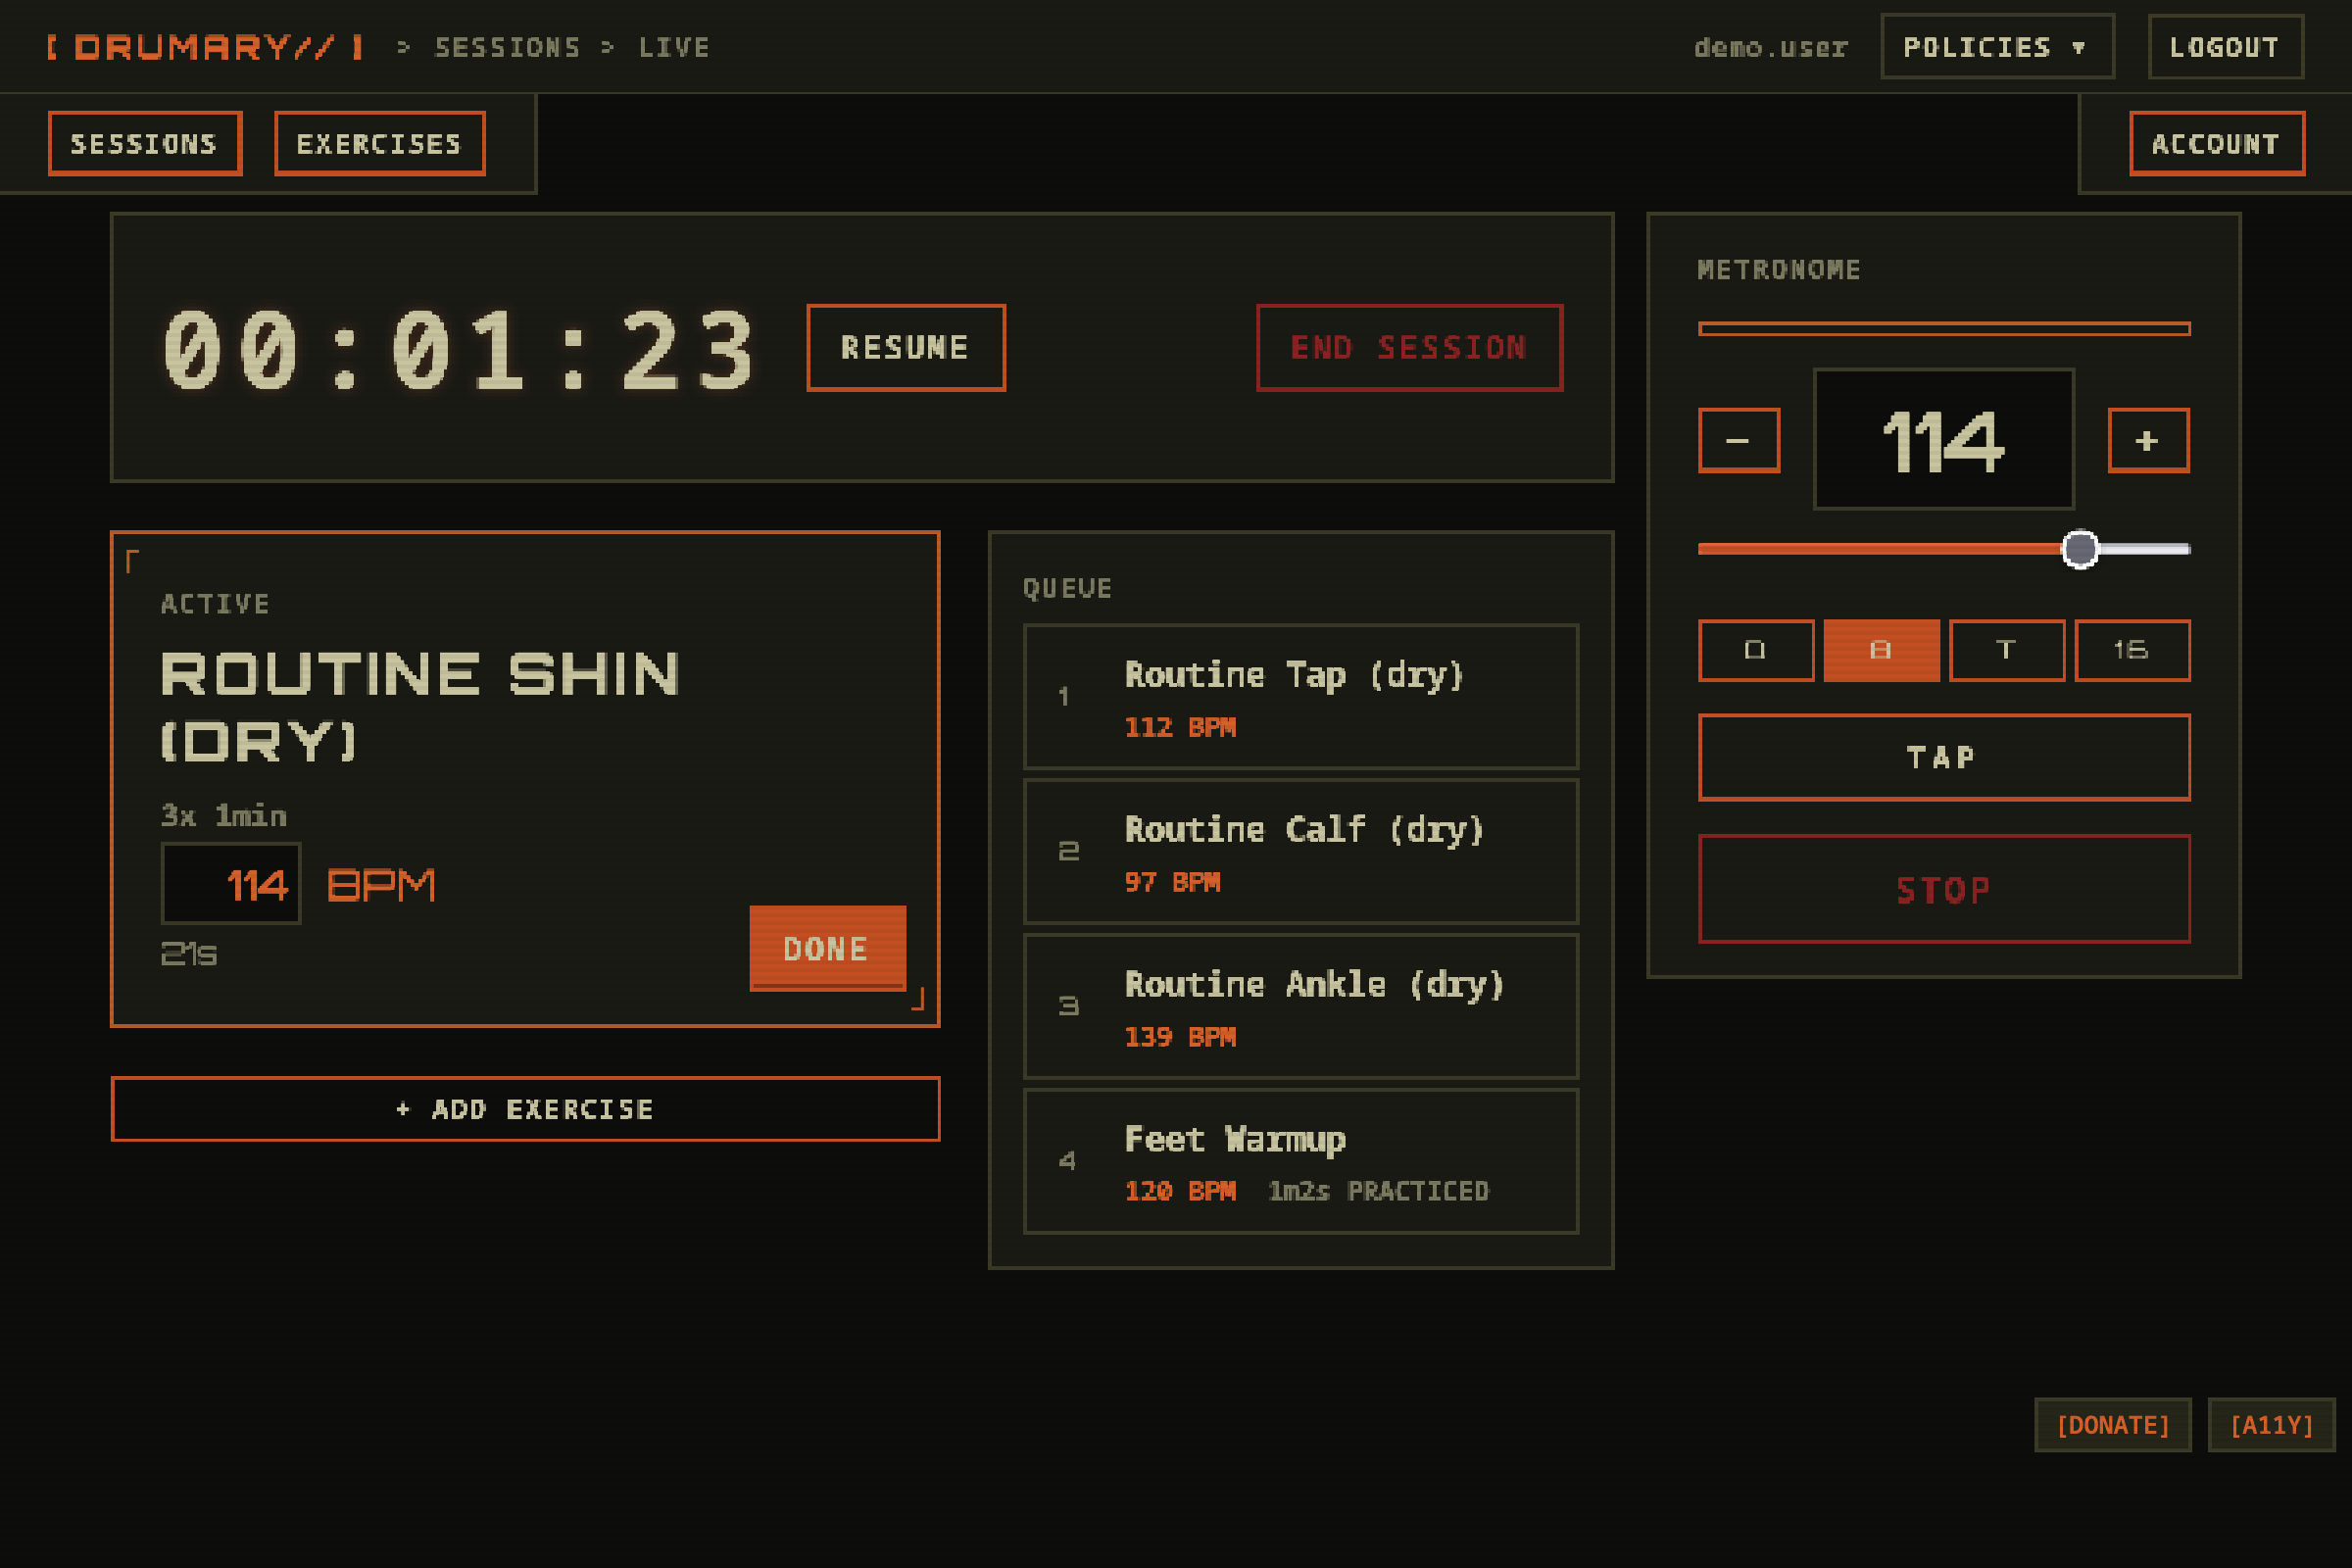Viewport: 2352px width, 1568px height.
Task: Select the quarter-note Q subdivision
Action: (x=1755, y=650)
